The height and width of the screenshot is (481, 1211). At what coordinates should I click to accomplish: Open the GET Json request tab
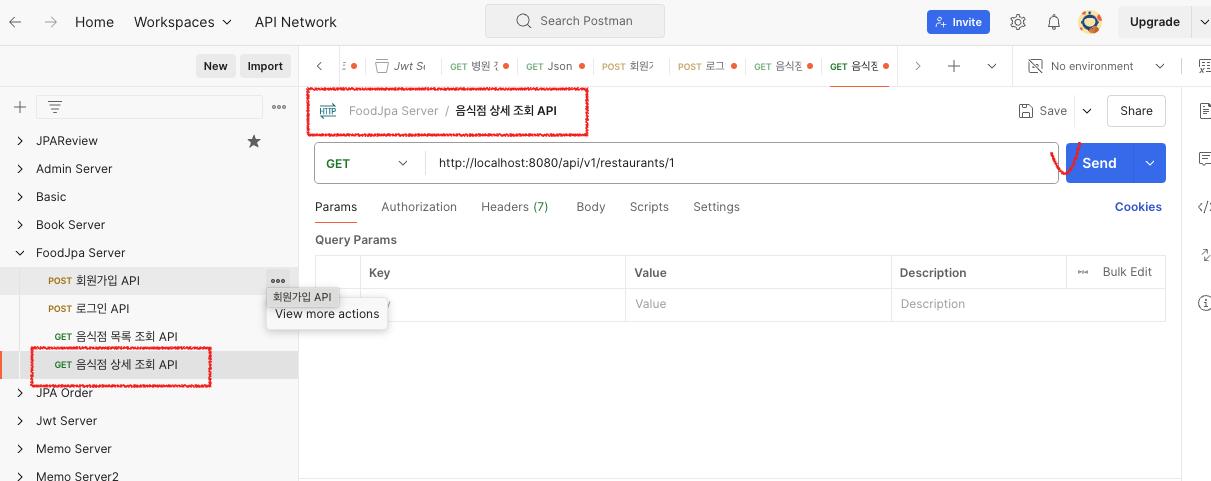554,66
